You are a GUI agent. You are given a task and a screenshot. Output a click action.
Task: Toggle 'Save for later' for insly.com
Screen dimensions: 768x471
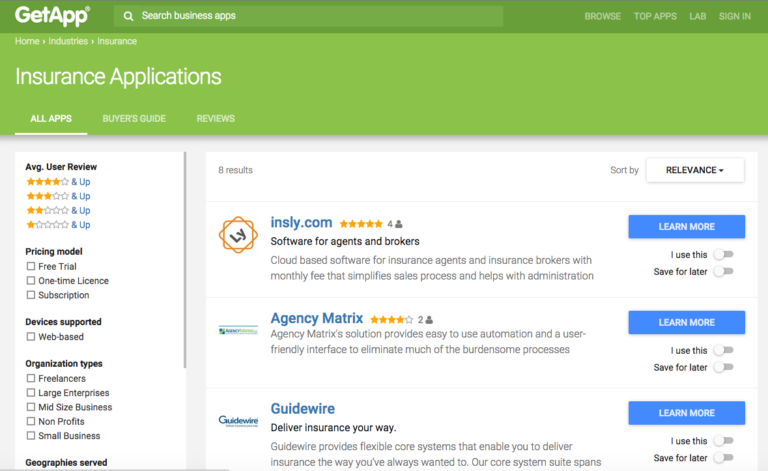click(x=723, y=271)
